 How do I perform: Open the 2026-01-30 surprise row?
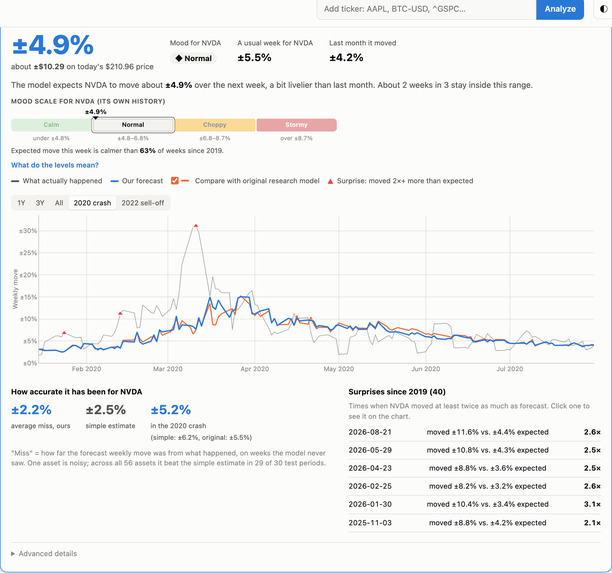pyautogui.click(x=474, y=504)
